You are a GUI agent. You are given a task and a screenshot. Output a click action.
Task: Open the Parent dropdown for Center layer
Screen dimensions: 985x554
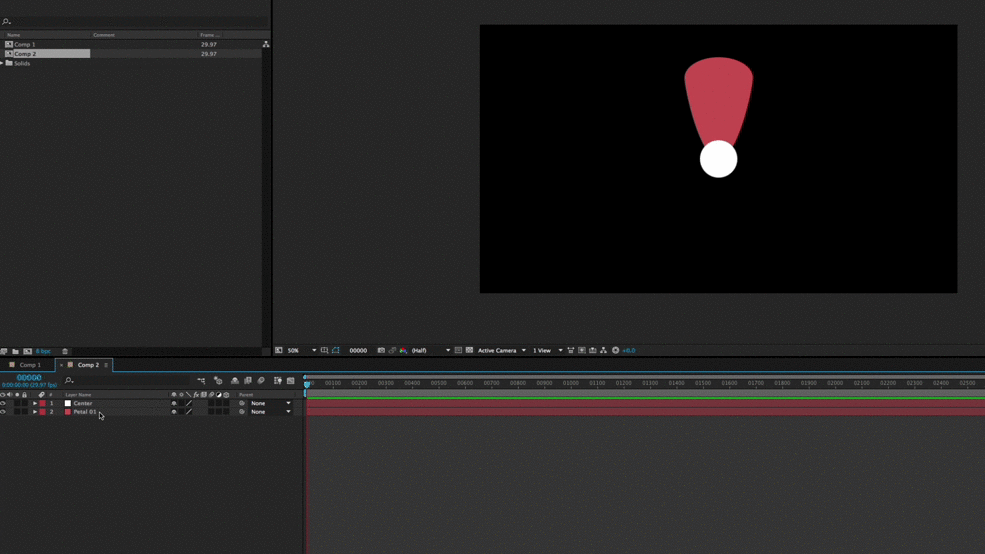pos(271,403)
